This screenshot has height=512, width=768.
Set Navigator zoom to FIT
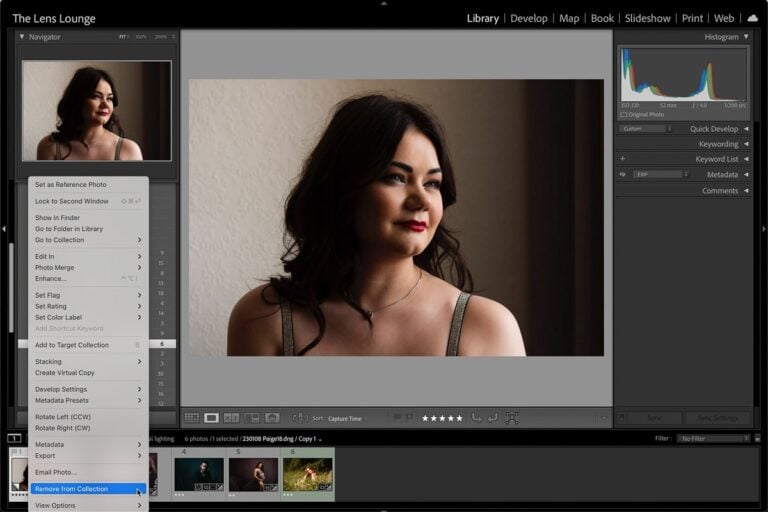click(122, 37)
